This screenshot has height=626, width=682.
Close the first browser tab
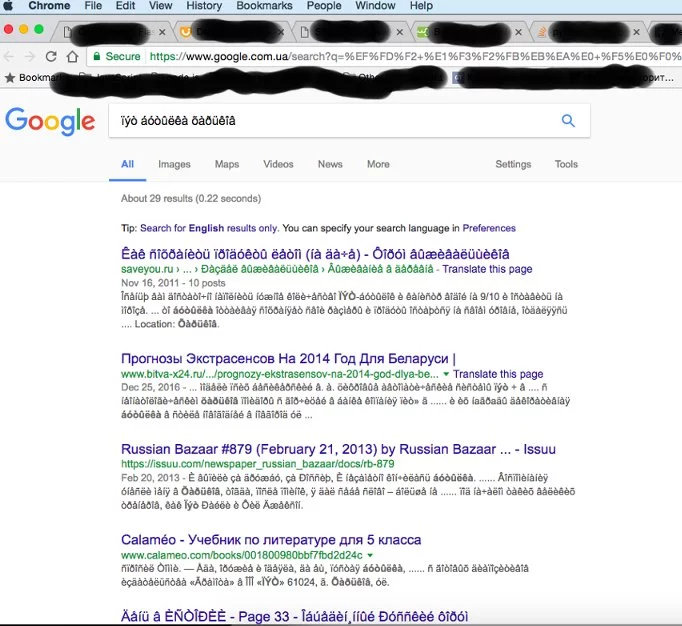[x=162, y=32]
